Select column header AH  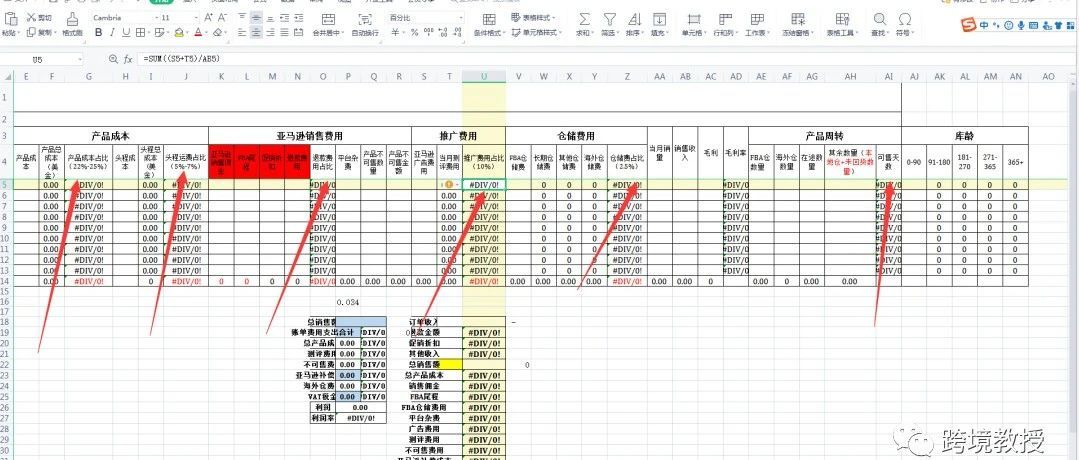(850, 76)
